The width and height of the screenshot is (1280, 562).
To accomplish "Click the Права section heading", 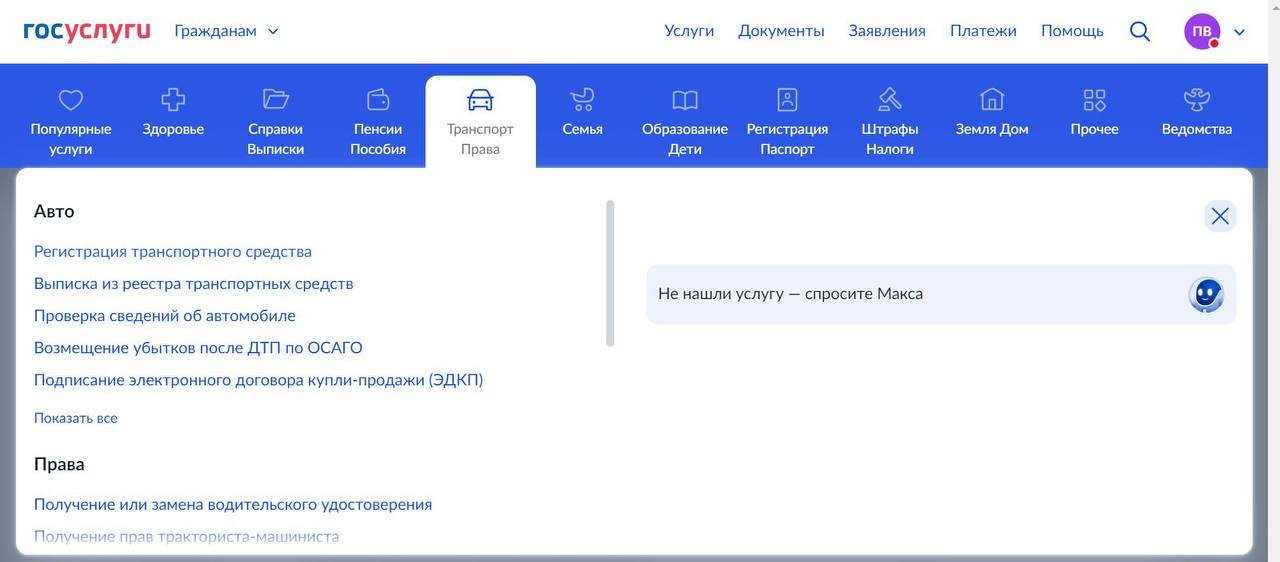I will (59, 464).
